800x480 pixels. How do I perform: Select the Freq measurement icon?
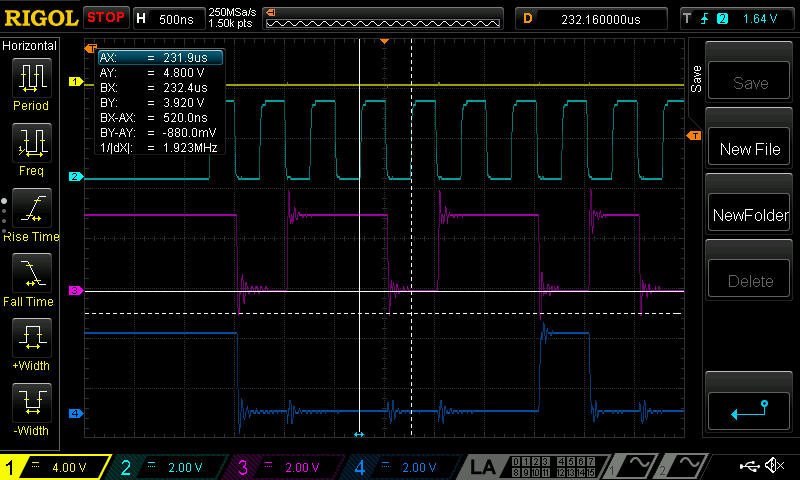click(32, 142)
